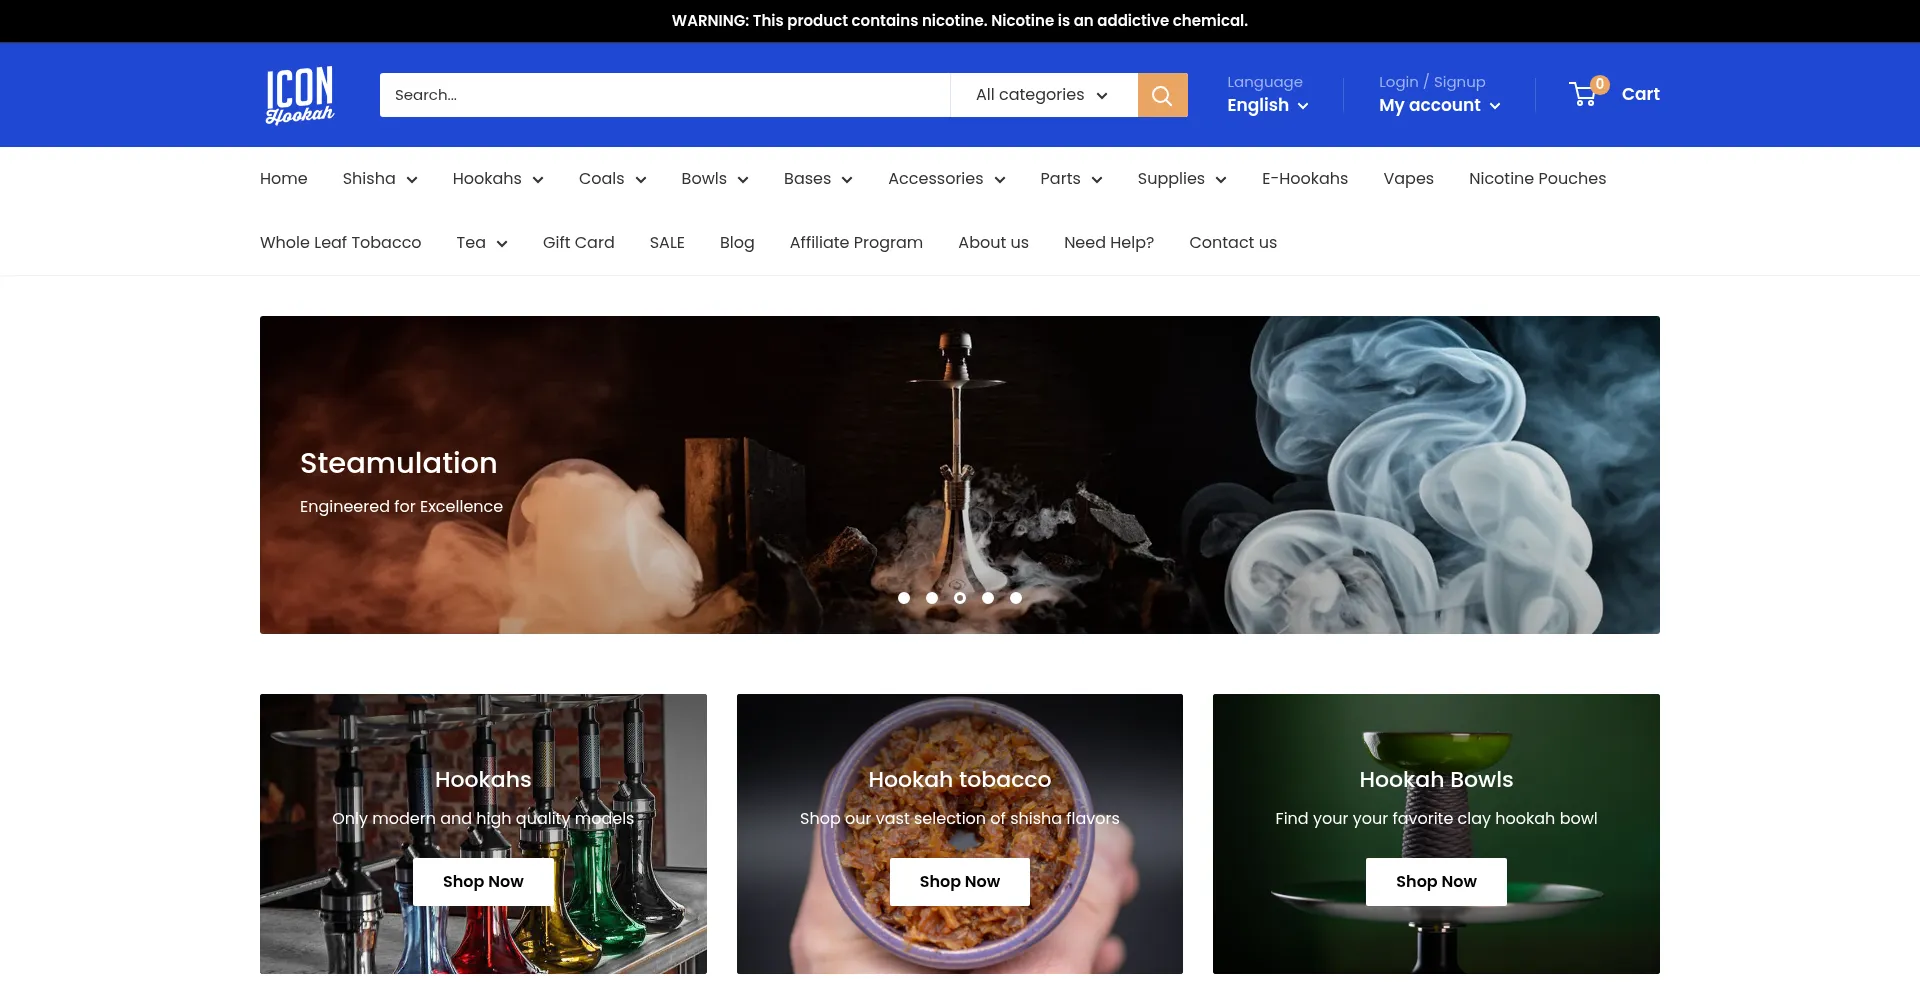The image size is (1920, 993).
Task: Expand the All categories dropdown
Action: pos(1043,94)
